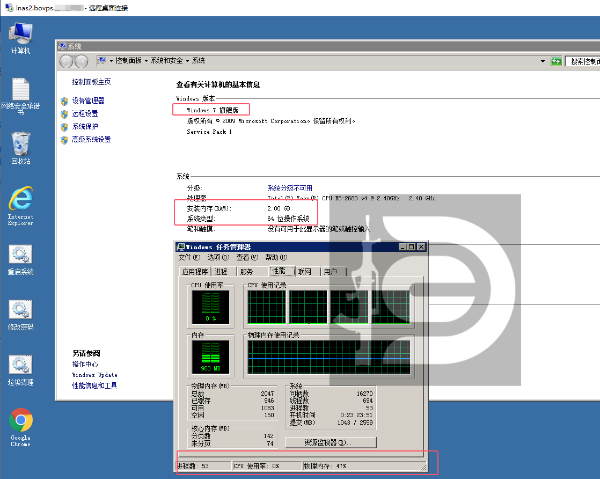Screen dimensions: 600x479
Task: Click the gear shortcut directly below Internet Explorer
Action: (x=21, y=260)
